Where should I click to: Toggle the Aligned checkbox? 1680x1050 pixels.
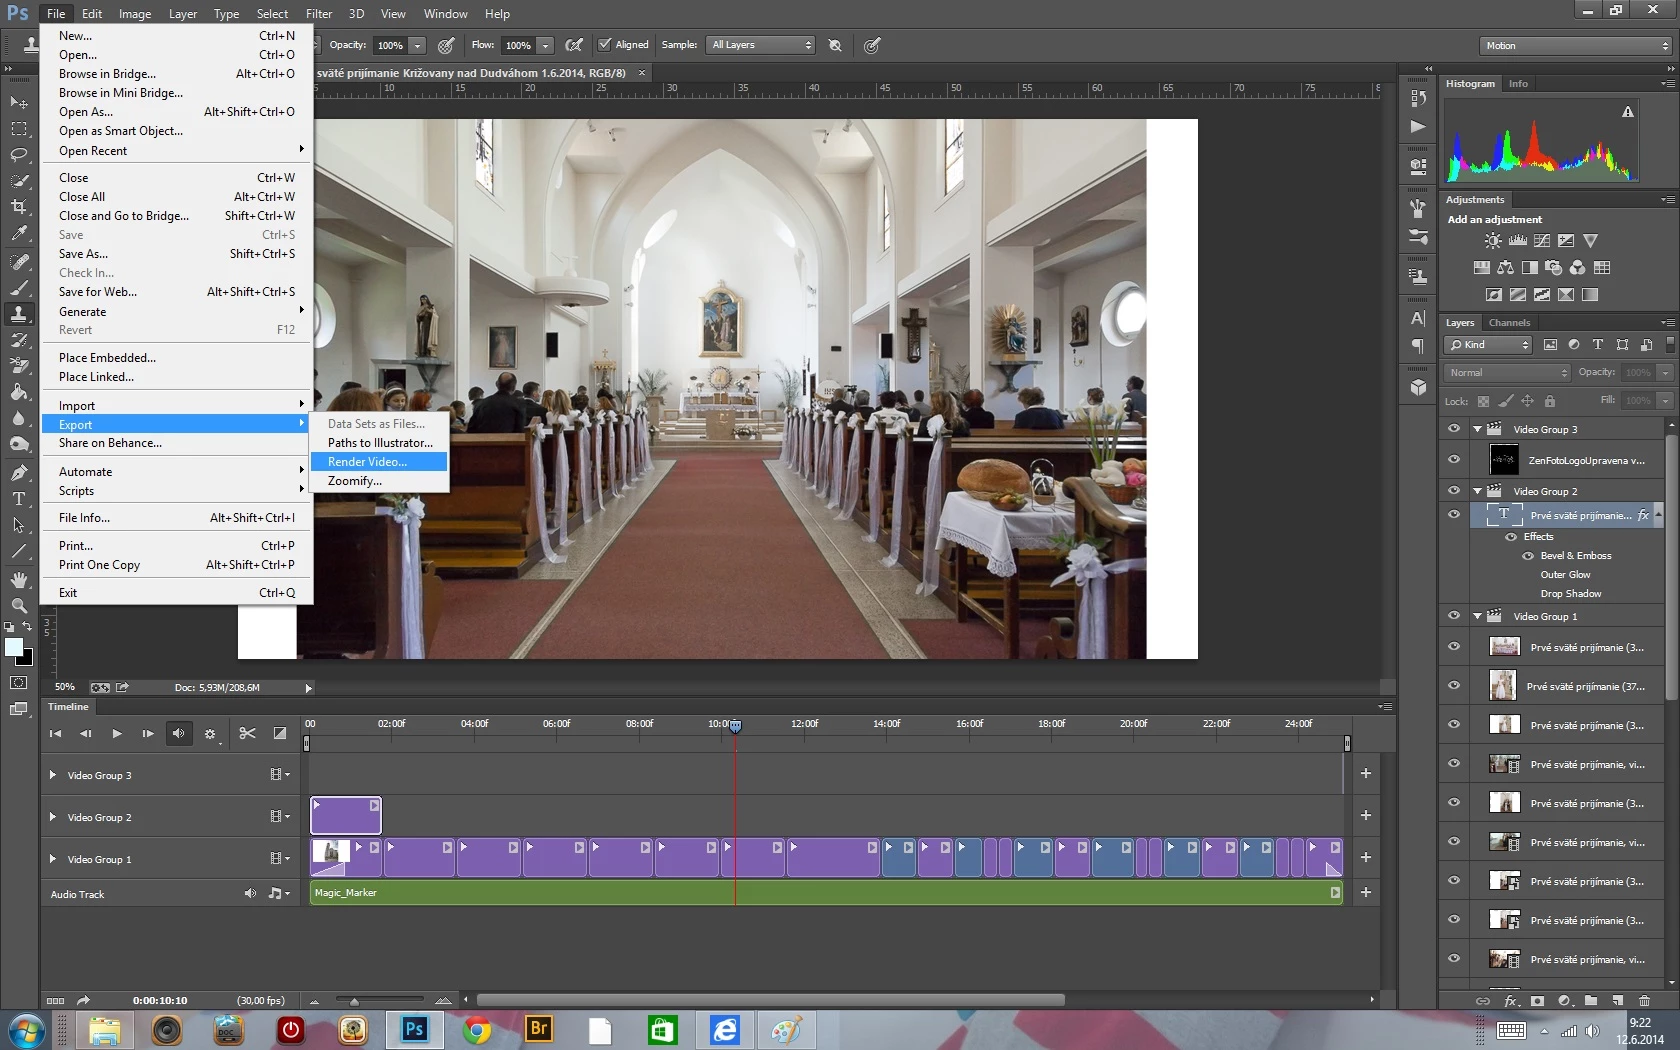pyautogui.click(x=604, y=45)
